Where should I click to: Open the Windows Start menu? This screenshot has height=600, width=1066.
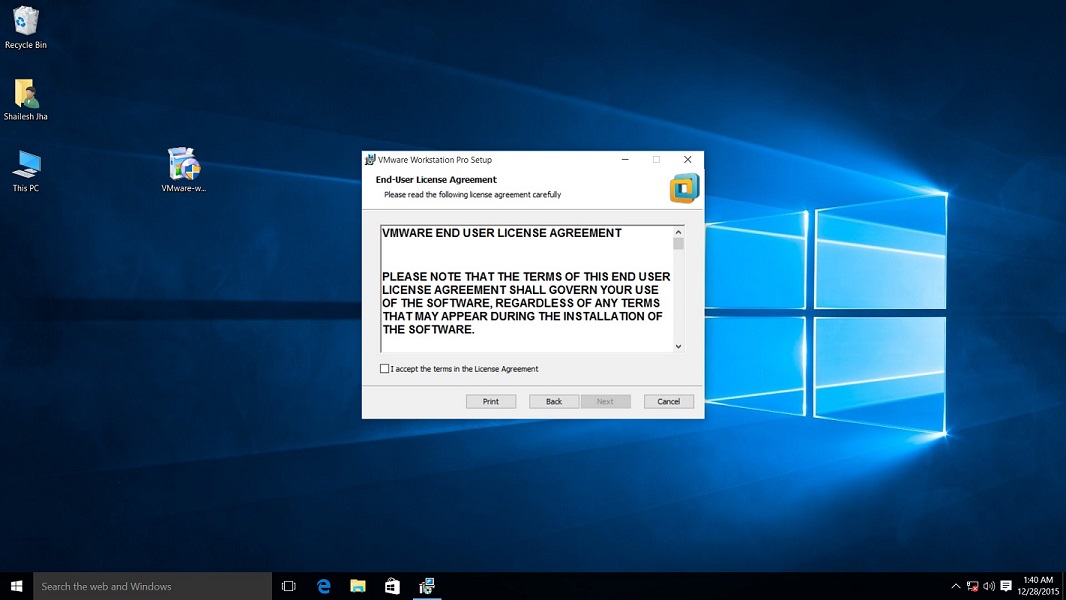click(x=16, y=586)
